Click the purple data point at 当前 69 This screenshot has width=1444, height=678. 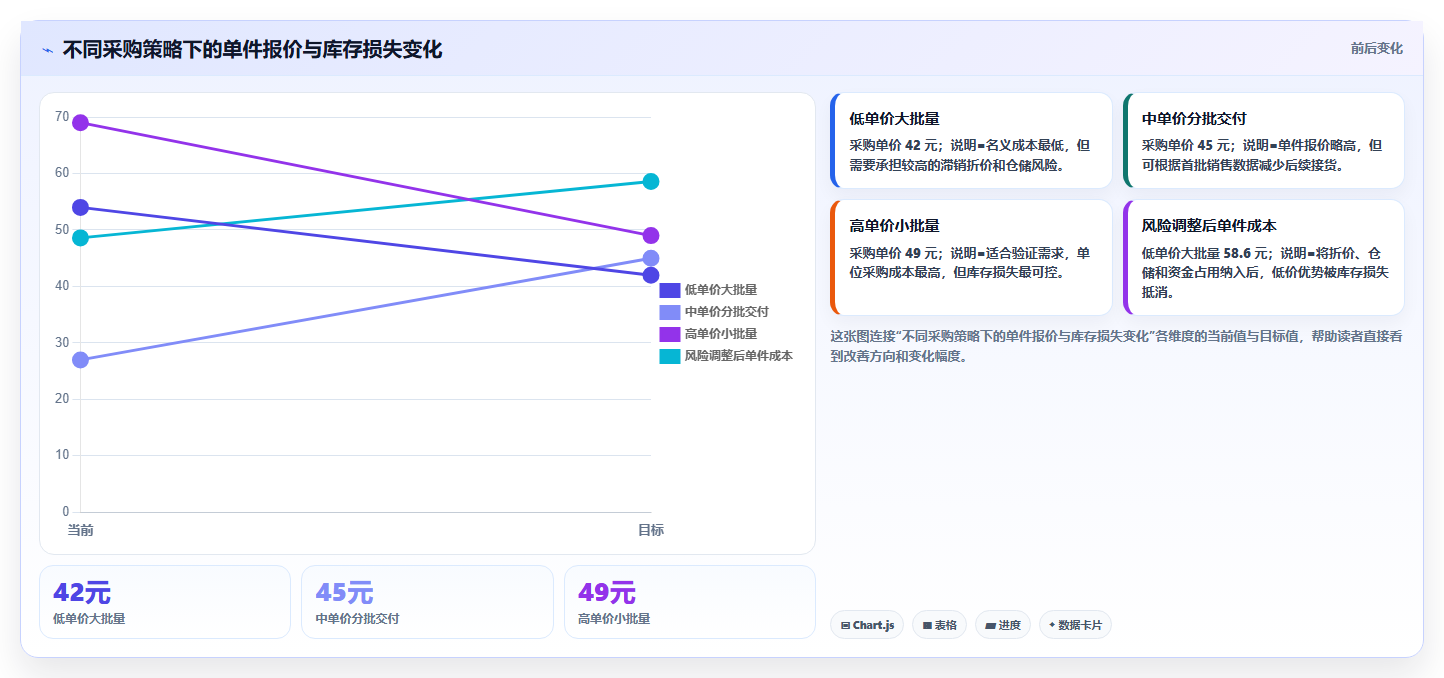pos(80,123)
